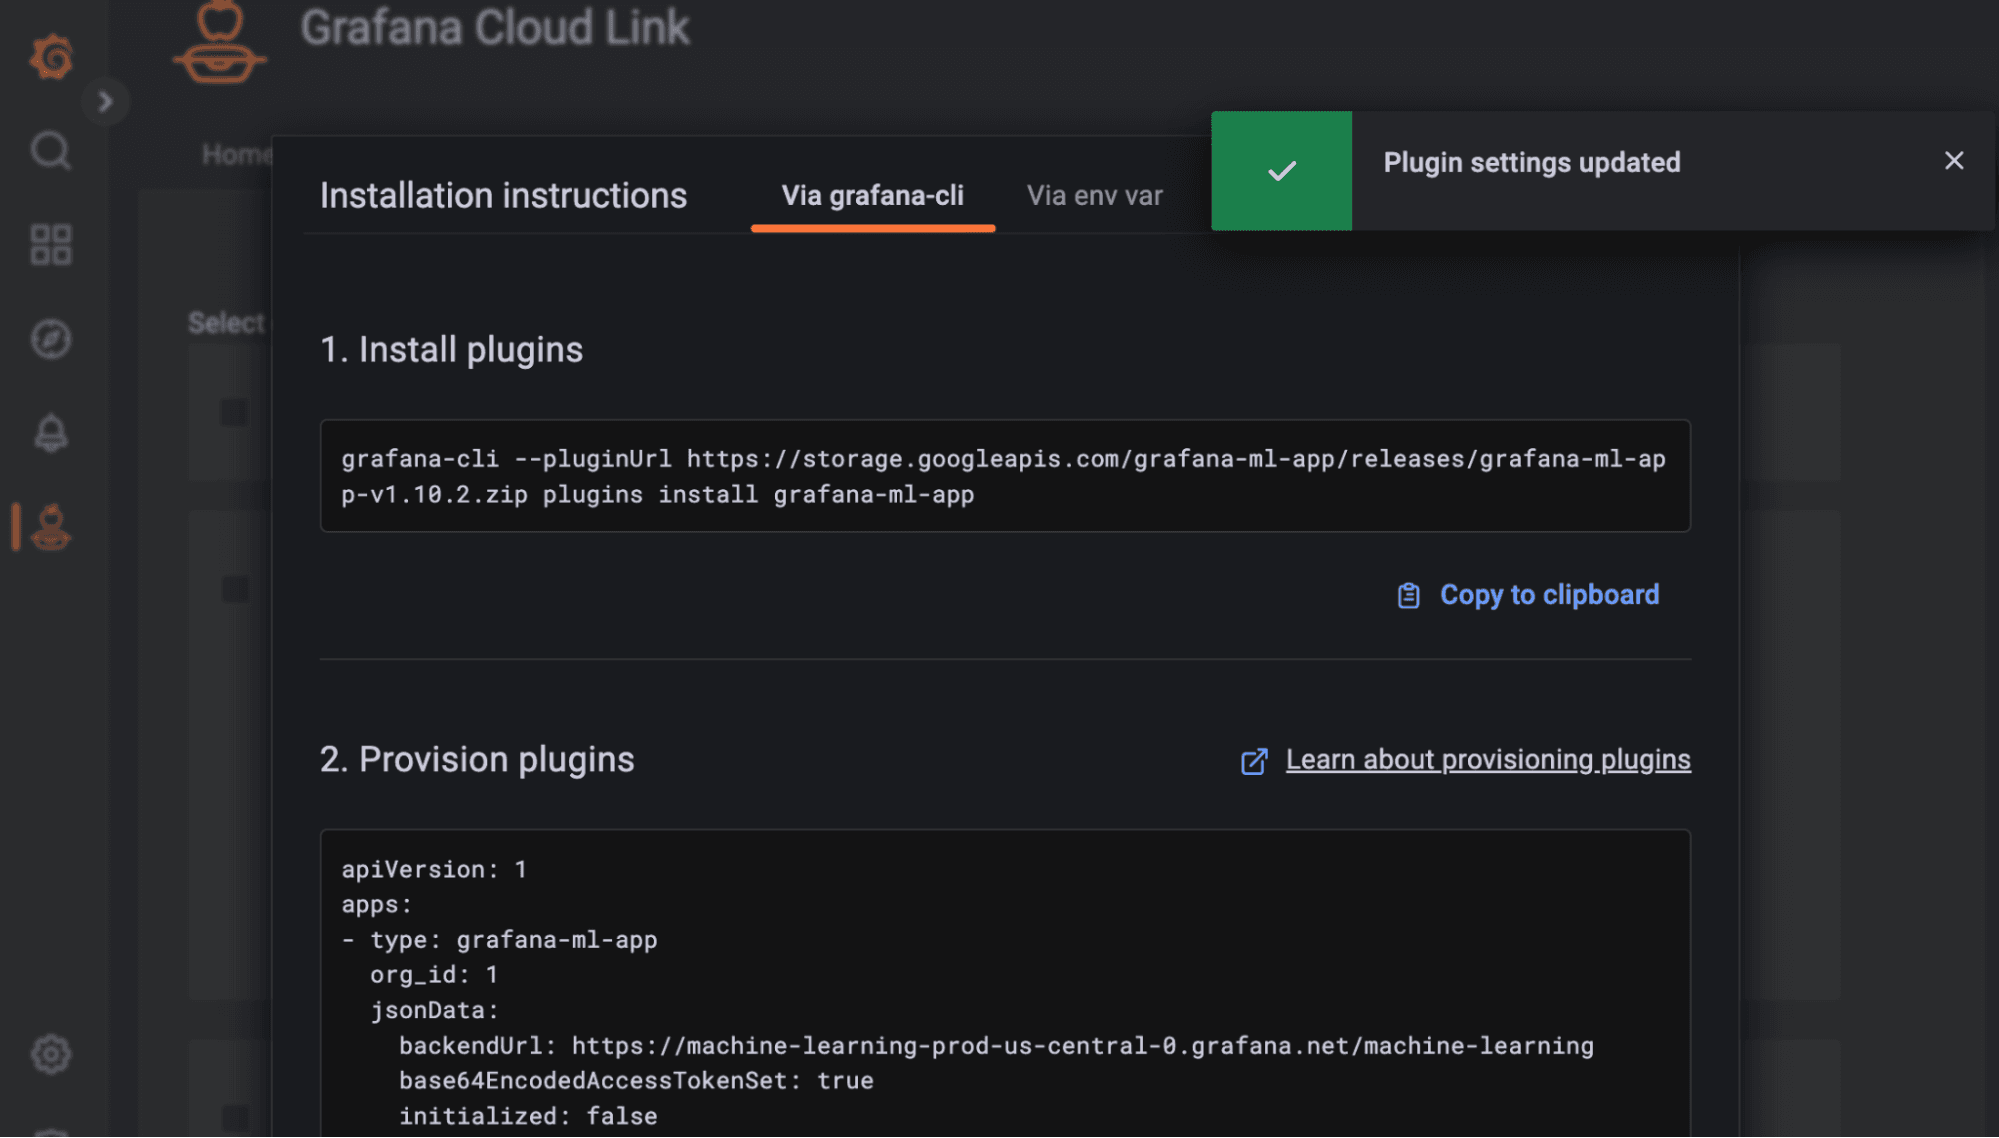
Task: Open the Explore compass icon
Action: pos(51,339)
